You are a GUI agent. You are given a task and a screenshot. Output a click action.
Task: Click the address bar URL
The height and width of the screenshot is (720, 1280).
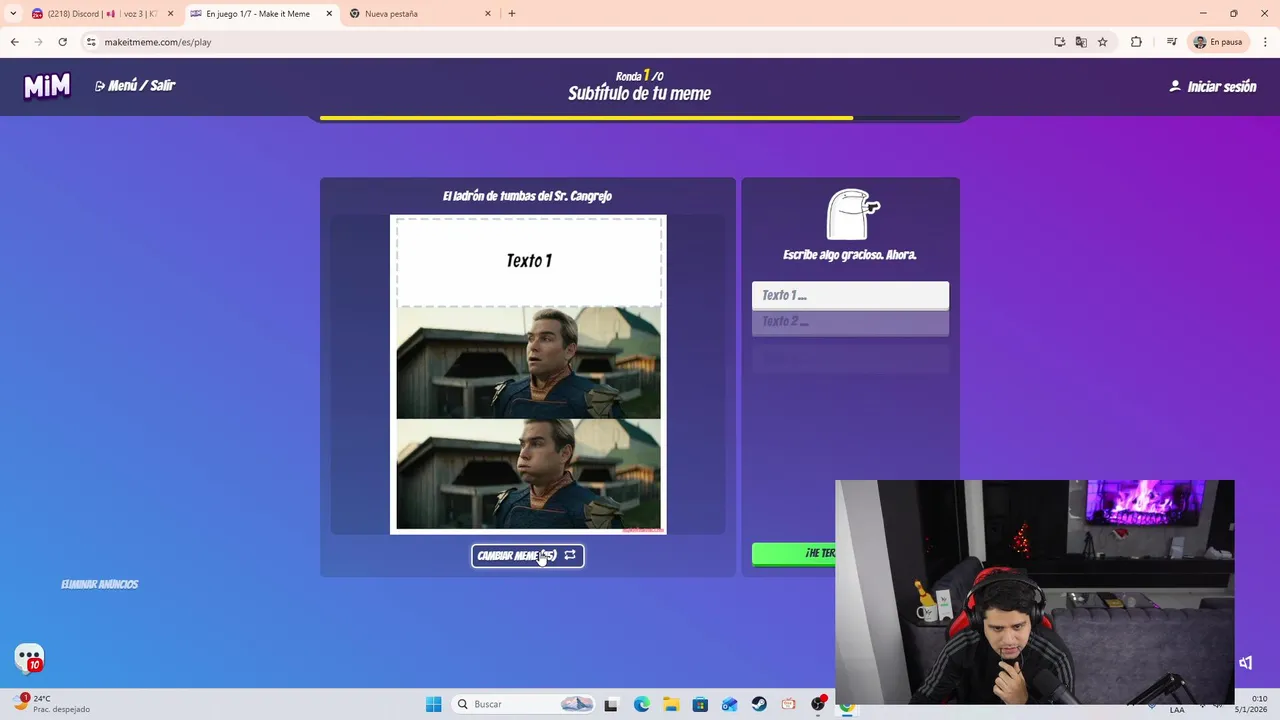pos(158,42)
